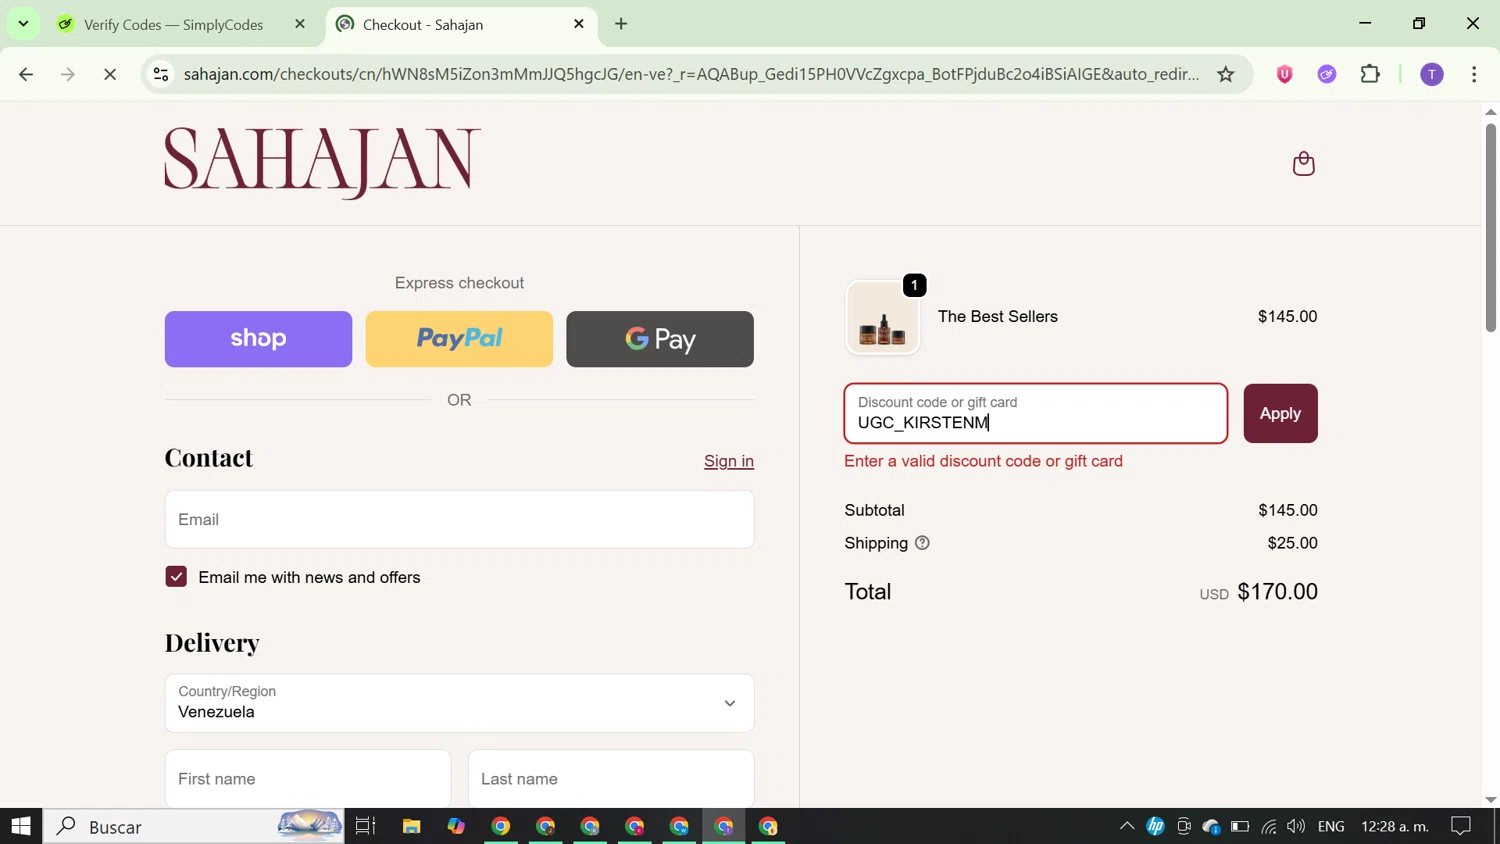Click the Last name field
Screen dimensions: 1500x844
tap(611, 778)
